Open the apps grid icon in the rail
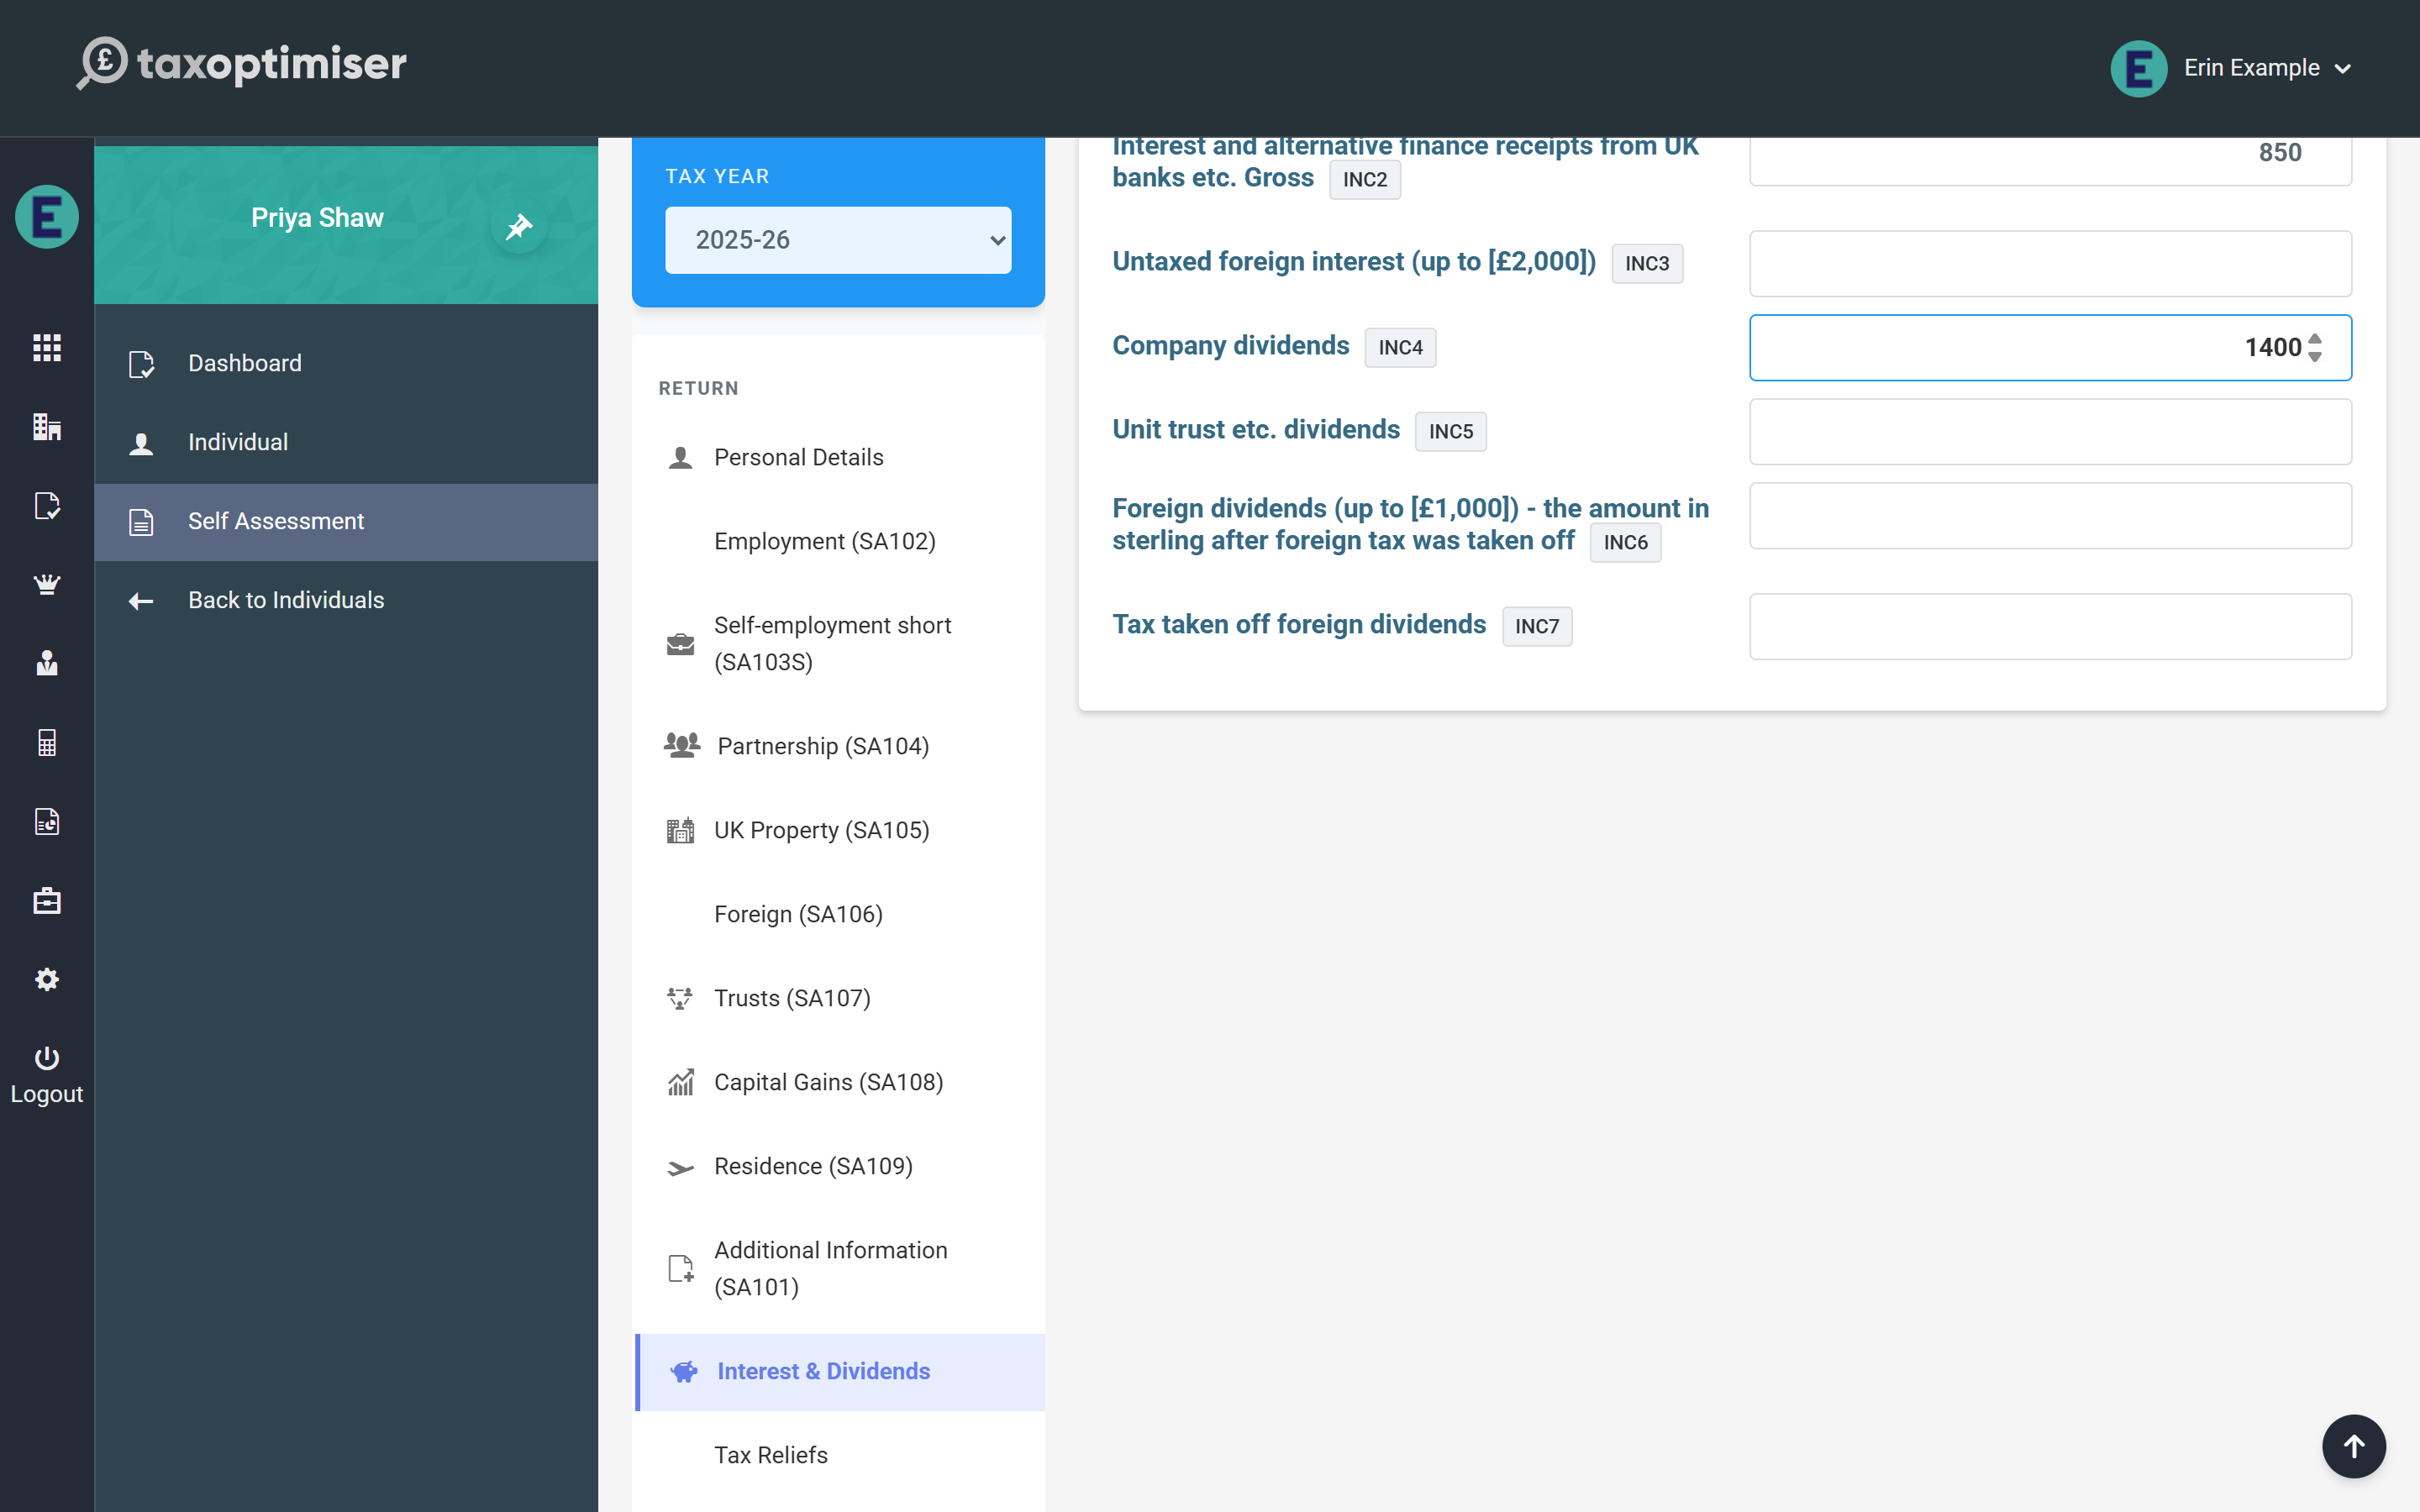This screenshot has width=2420, height=1512. point(47,348)
